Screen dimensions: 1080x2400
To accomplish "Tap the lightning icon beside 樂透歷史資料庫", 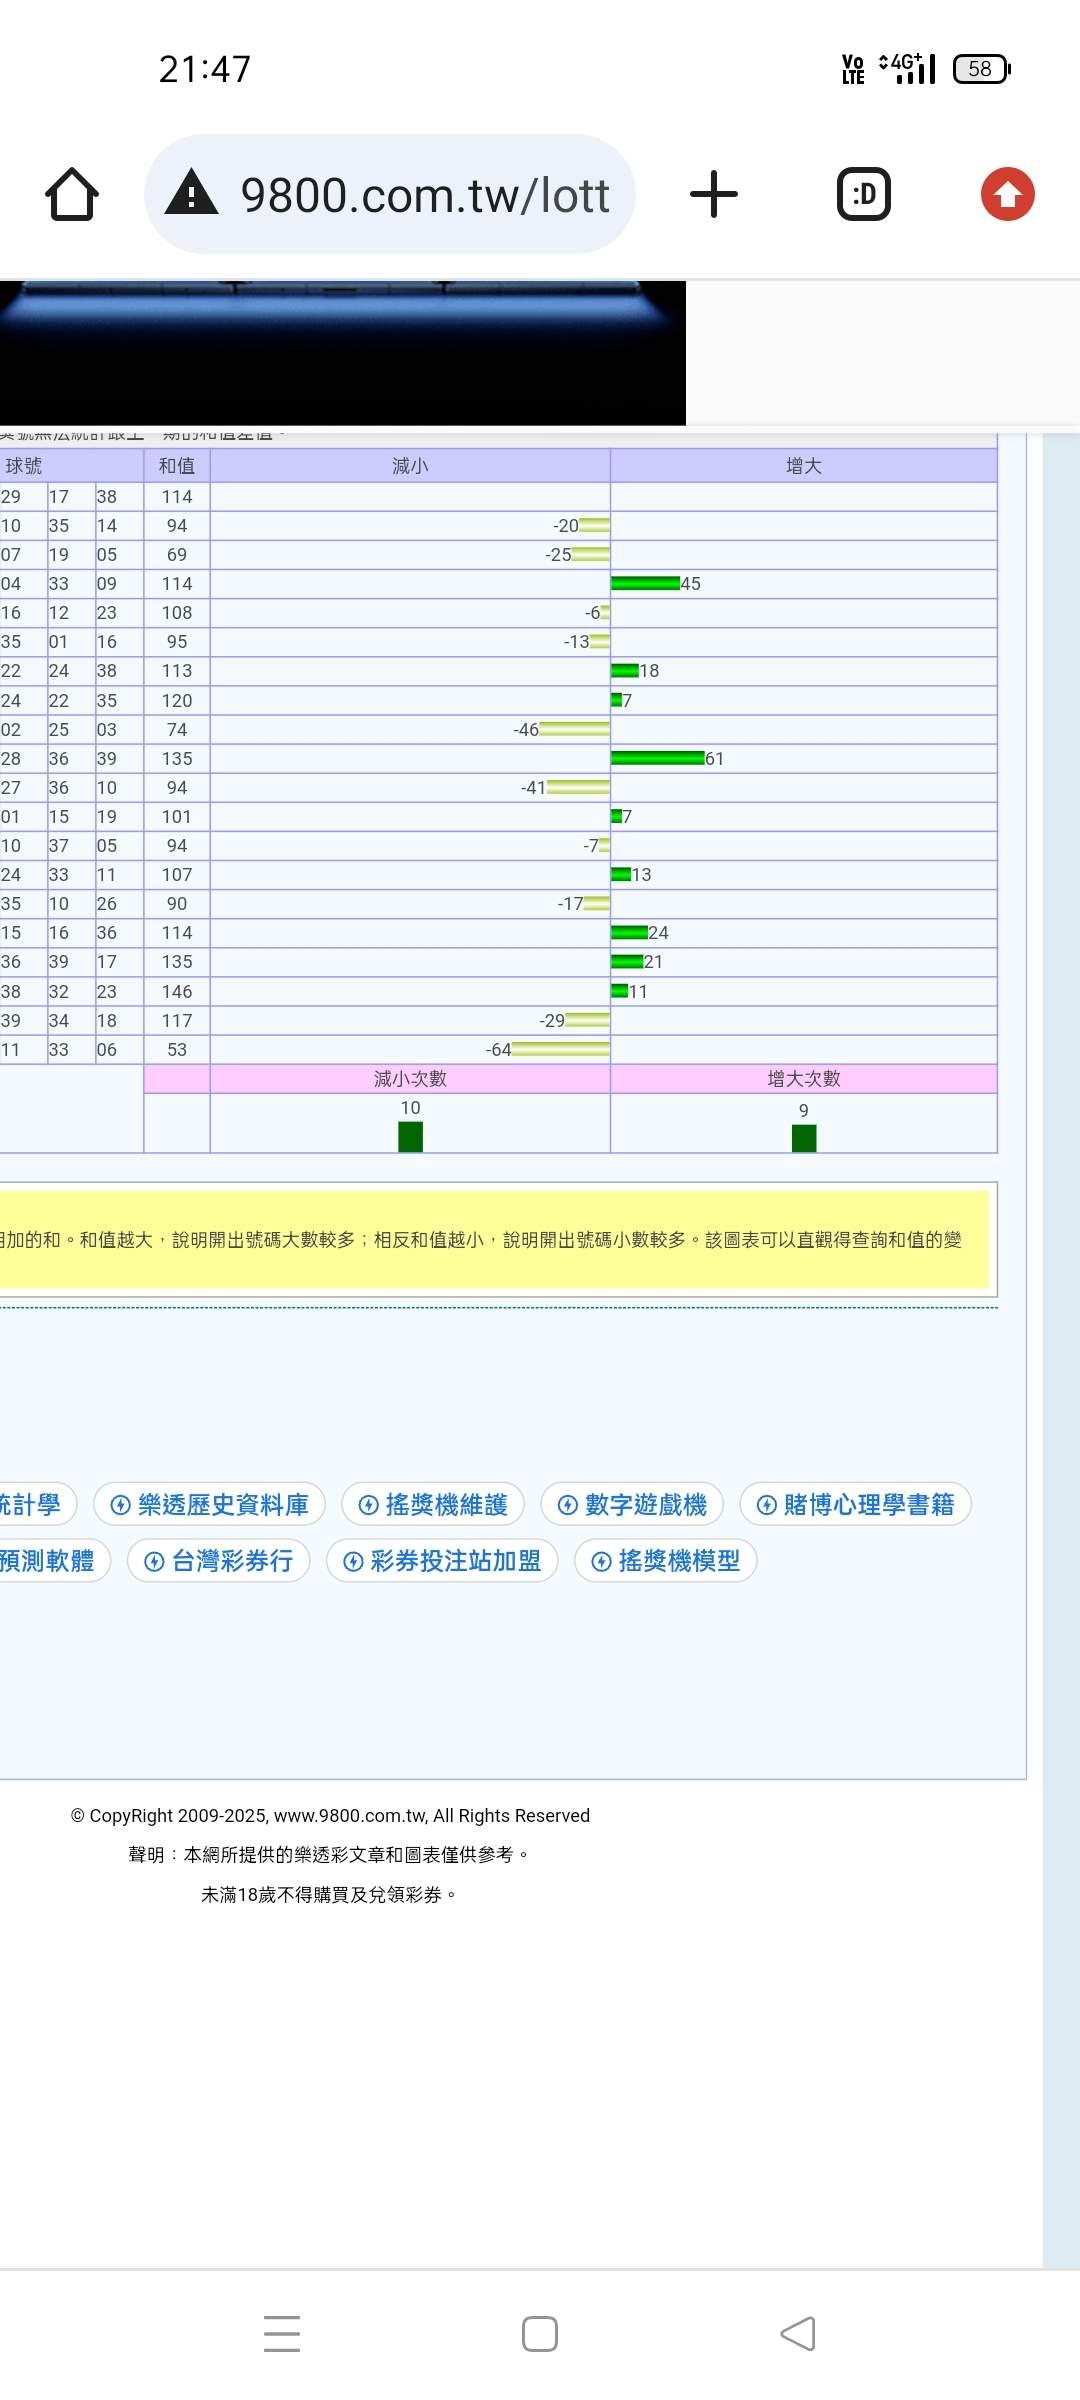I will [121, 1505].
